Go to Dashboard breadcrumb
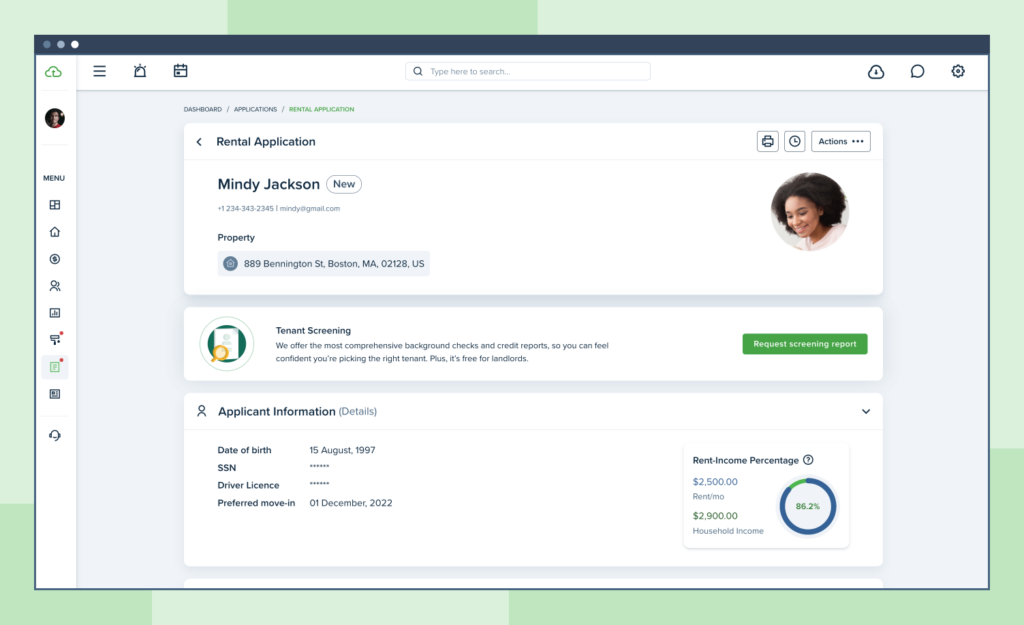 pos(202,109)
